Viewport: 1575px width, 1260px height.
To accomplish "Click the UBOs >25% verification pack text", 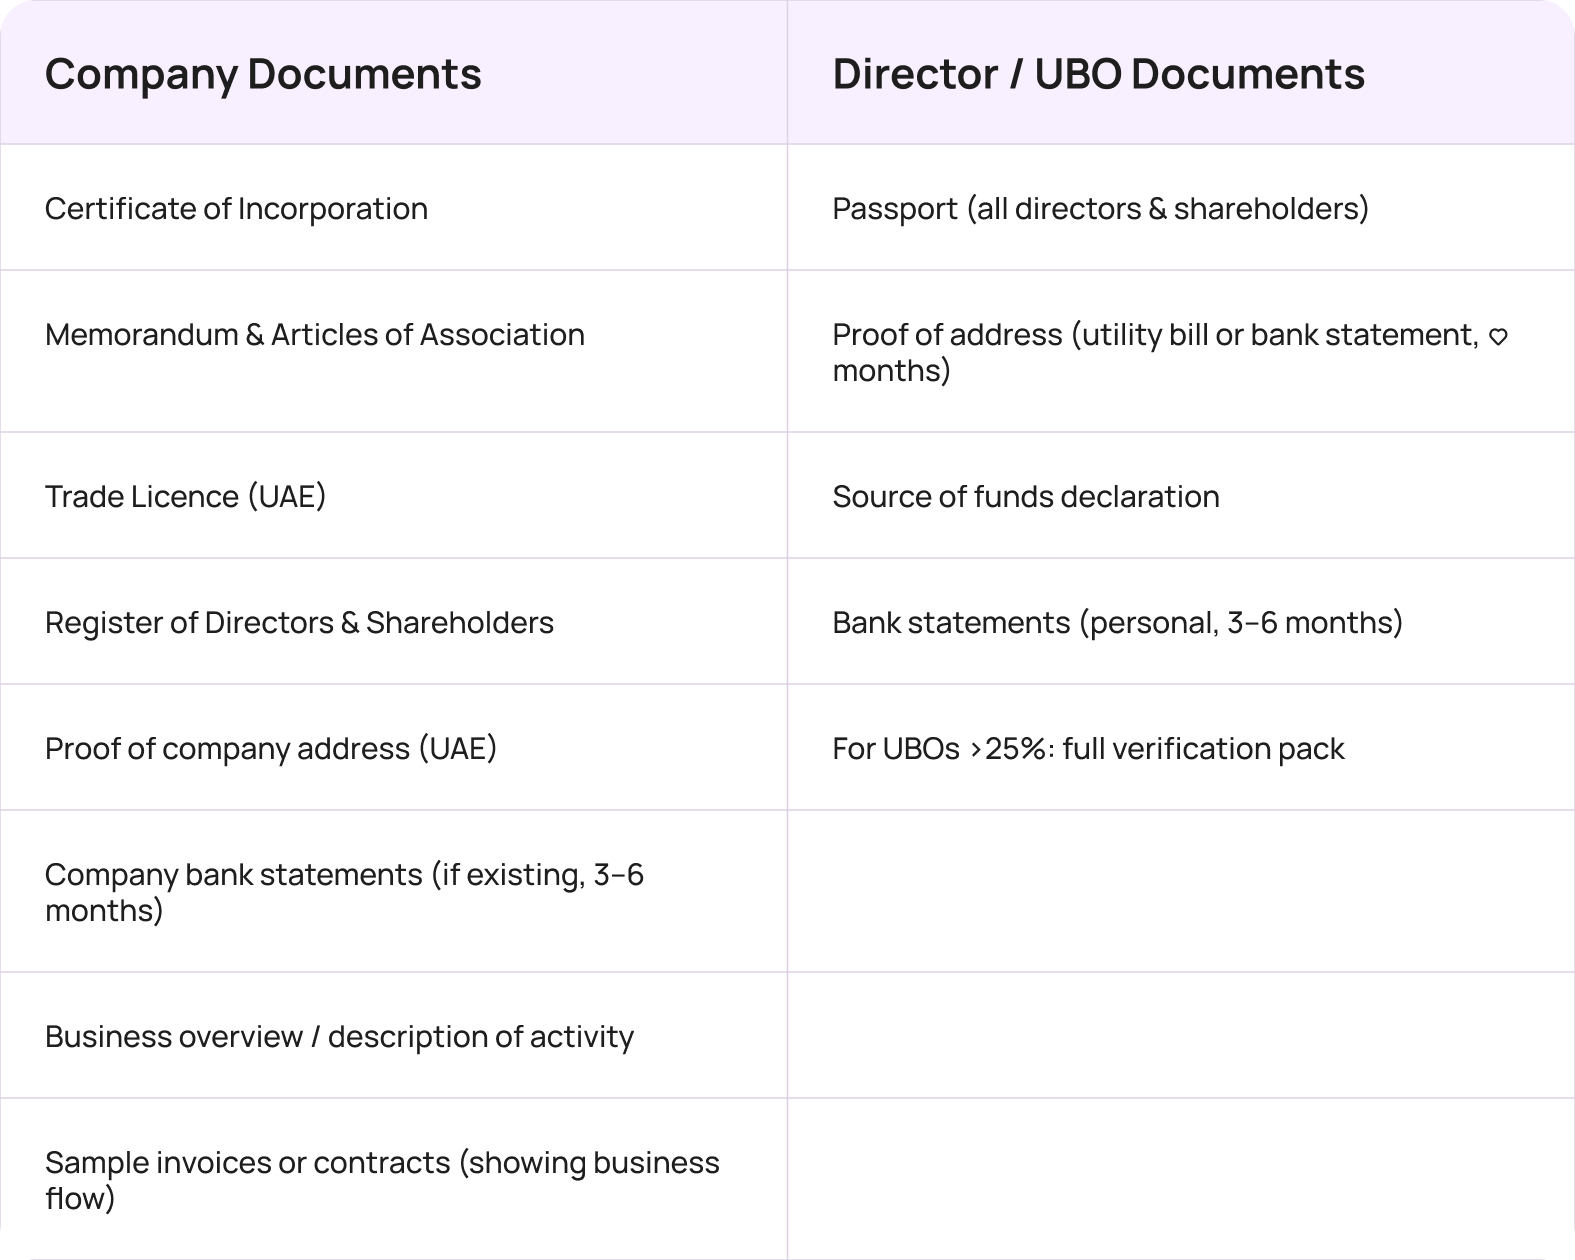I will click(x=1088, y=748).
